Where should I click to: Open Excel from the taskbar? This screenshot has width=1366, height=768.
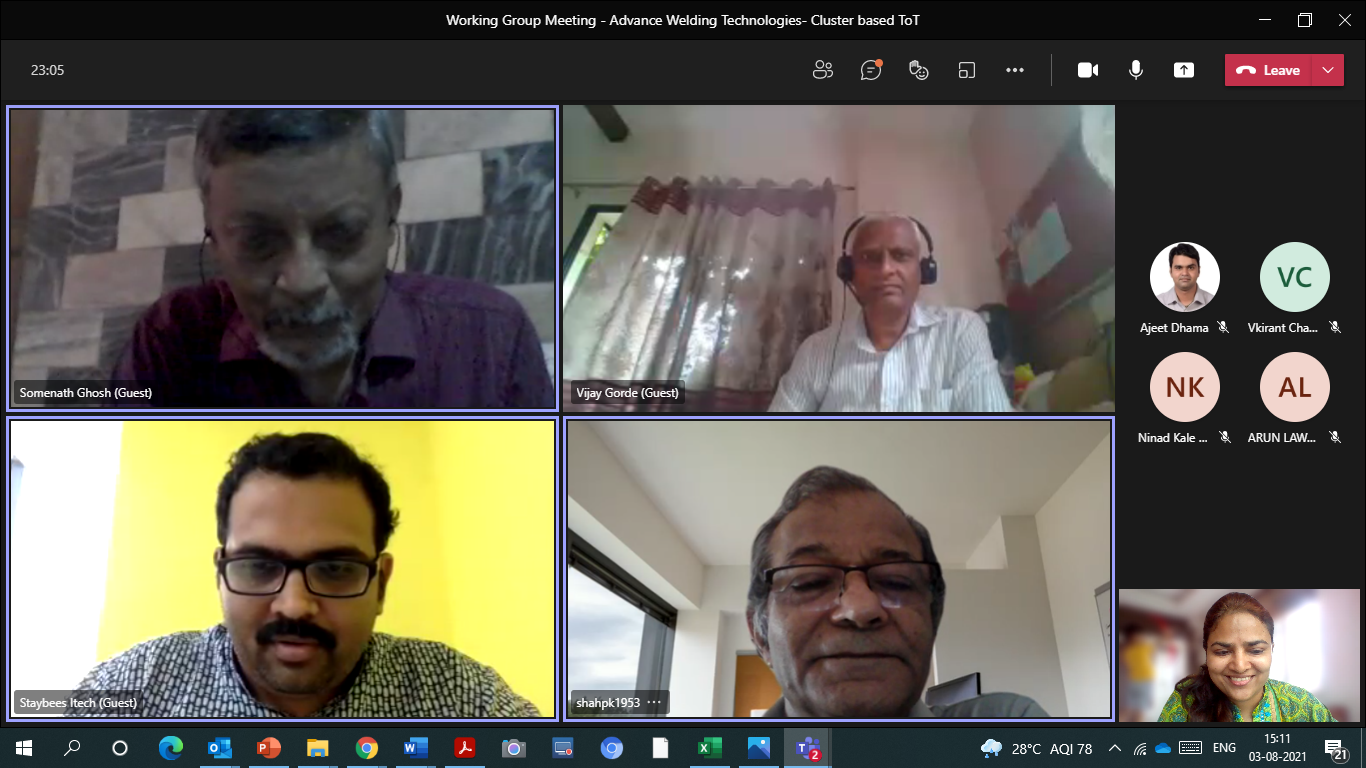click(x=709, y=748)
